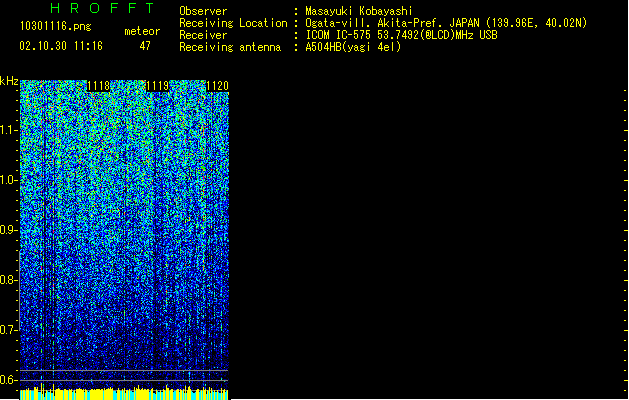This screenshot has height=400, width=629.
Task: Select the filename 10301116.png
Action: (55, 26)
